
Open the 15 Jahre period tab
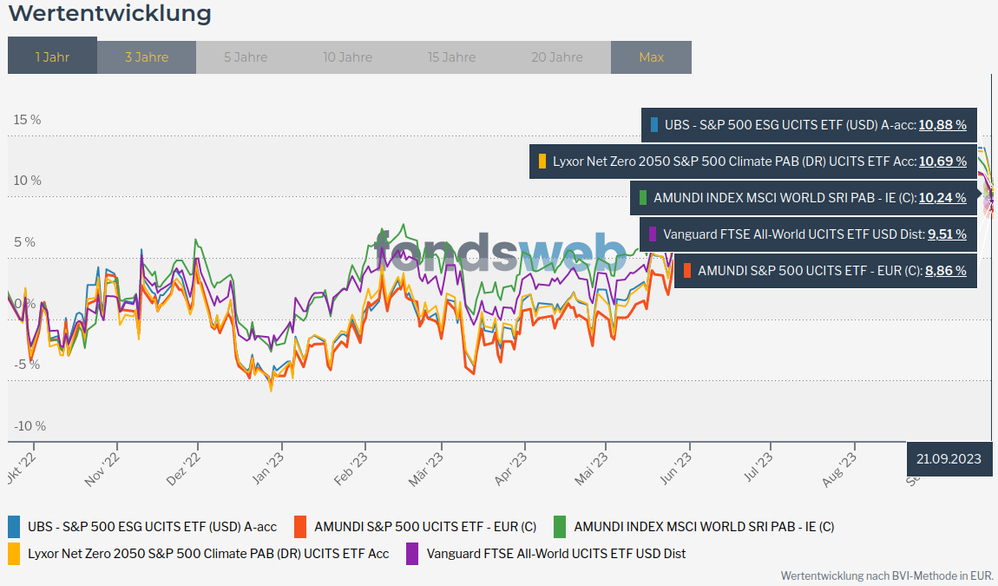point(451,57)
